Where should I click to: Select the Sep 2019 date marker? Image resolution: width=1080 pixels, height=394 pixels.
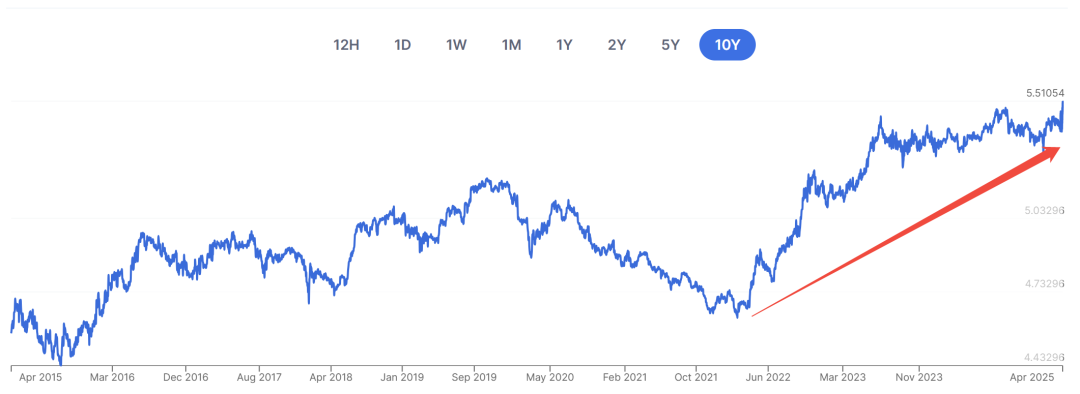click(475, 378)
